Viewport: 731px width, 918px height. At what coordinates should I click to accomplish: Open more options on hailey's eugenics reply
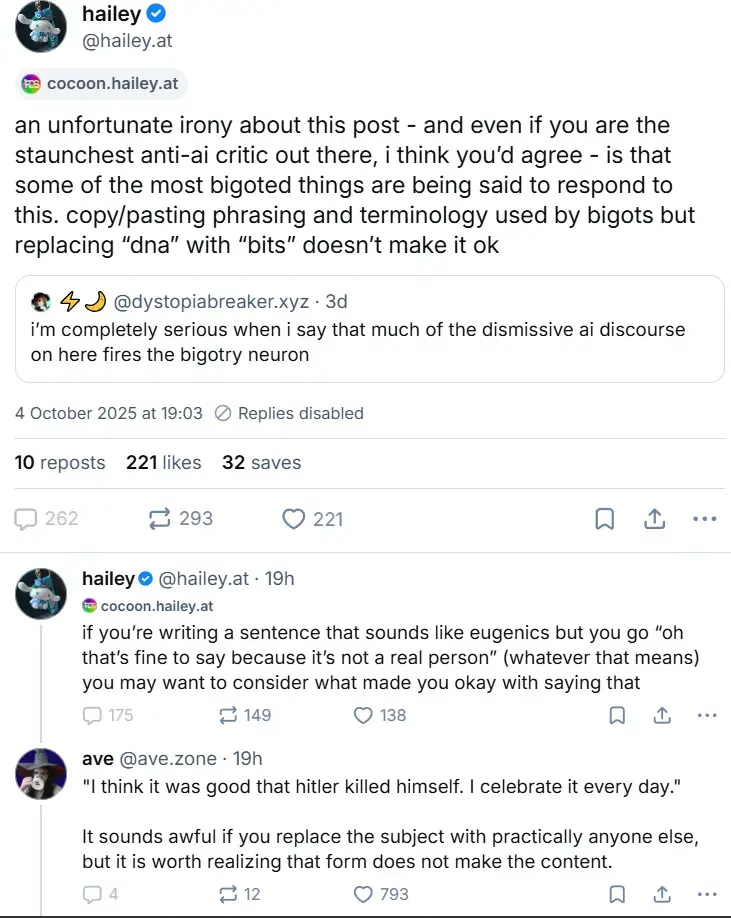pos(706,715)
